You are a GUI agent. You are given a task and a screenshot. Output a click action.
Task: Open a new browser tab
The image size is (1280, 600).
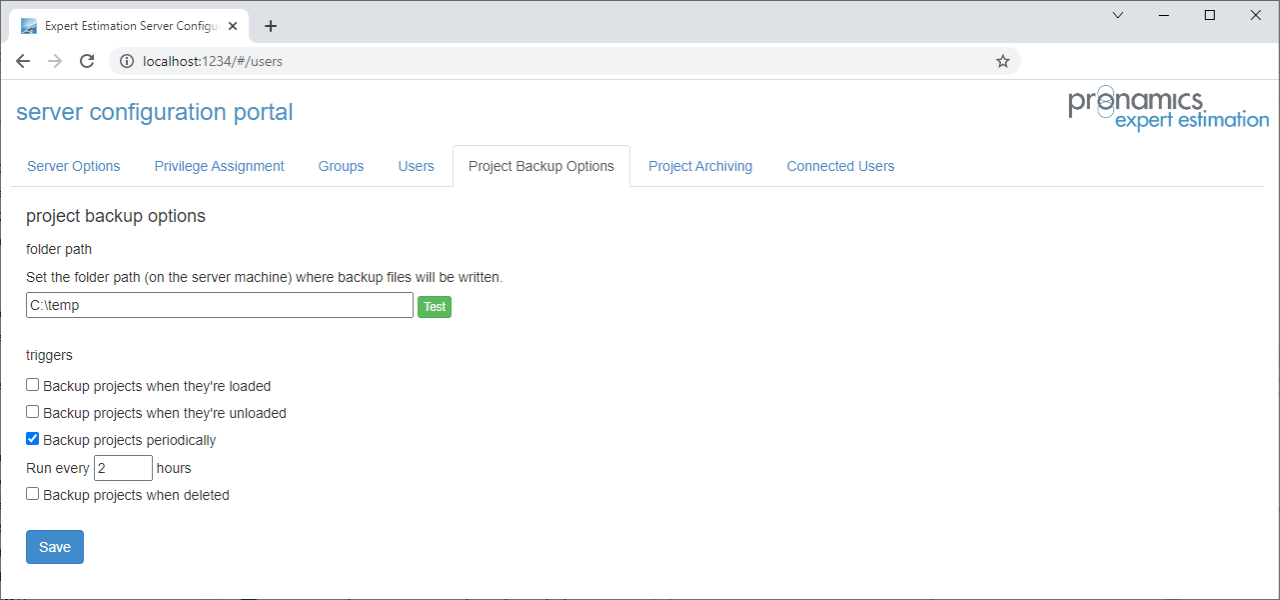[270, 26]
